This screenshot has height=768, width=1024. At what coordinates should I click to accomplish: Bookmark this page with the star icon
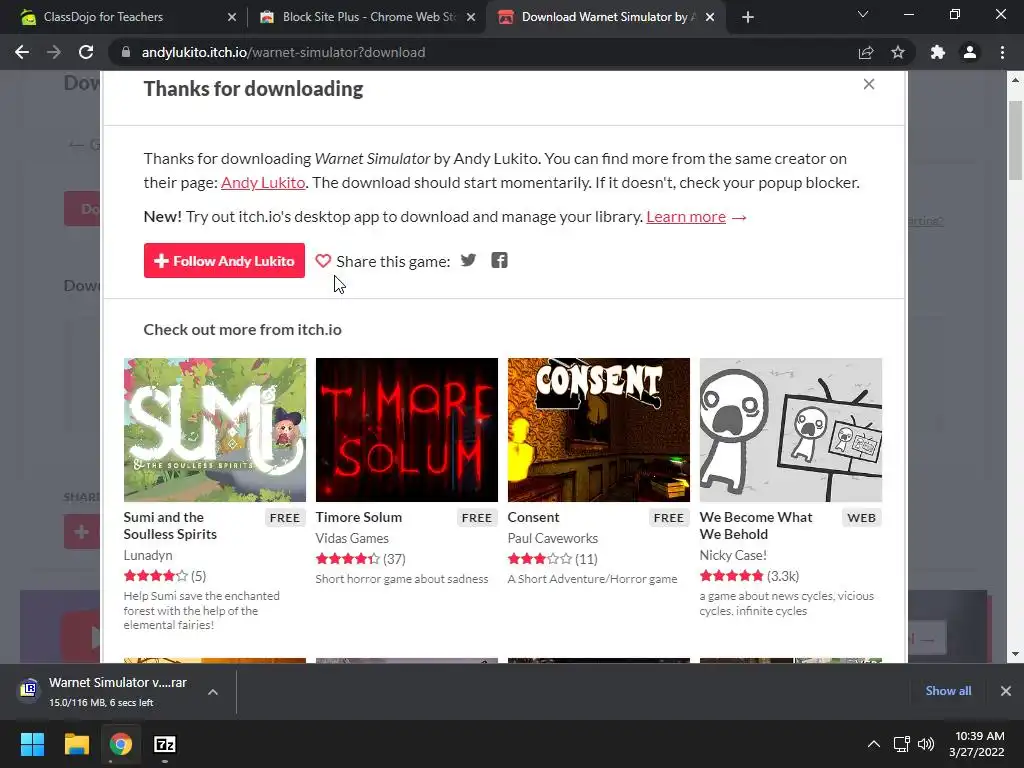click(898, 52)
